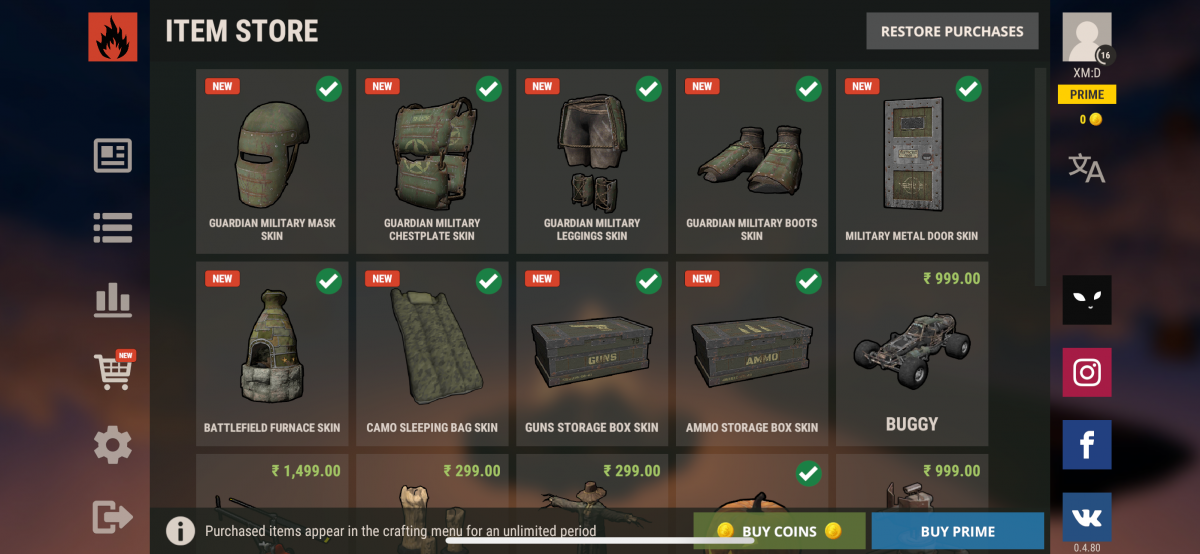This screenshot has height=554, width=1200.
Task: Click the info icon beside purchase notice
Action: tap(180, 530)
